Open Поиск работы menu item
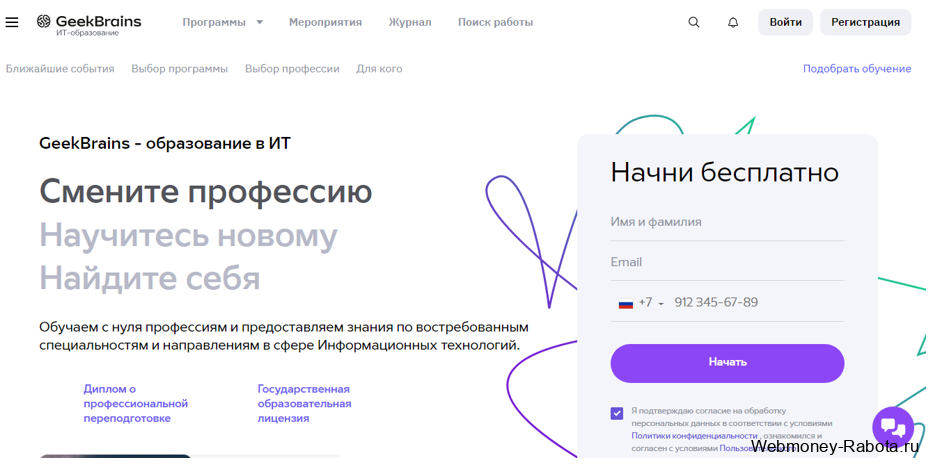This screenshot has width=928, height=464. point(495,22)
